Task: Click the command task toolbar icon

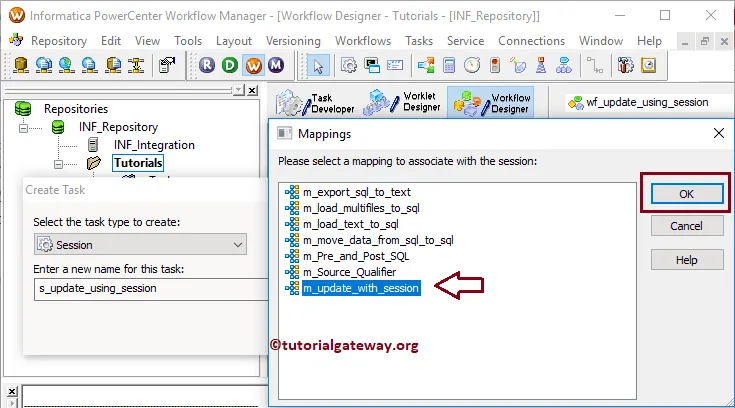Action: click(x=372, y=65)
